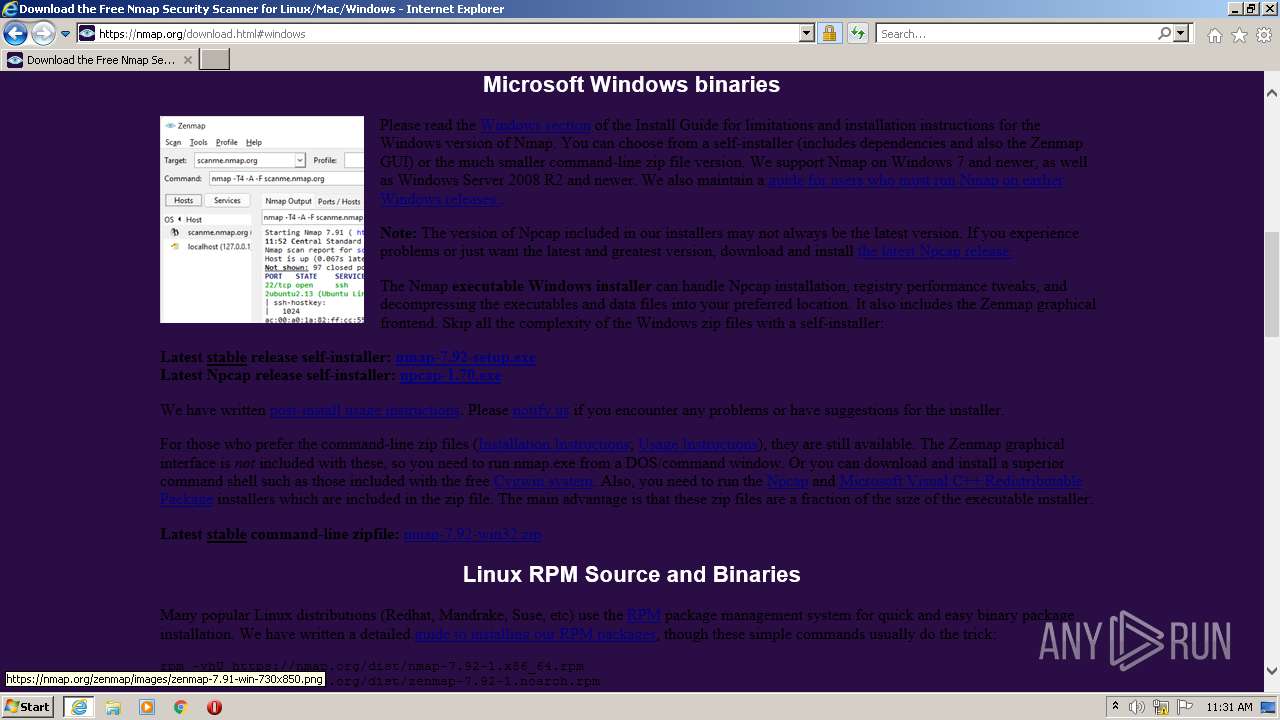Open the Action Center flag icon
1280x720 pixels.
pyautogui.click(x=1185, y=707)
